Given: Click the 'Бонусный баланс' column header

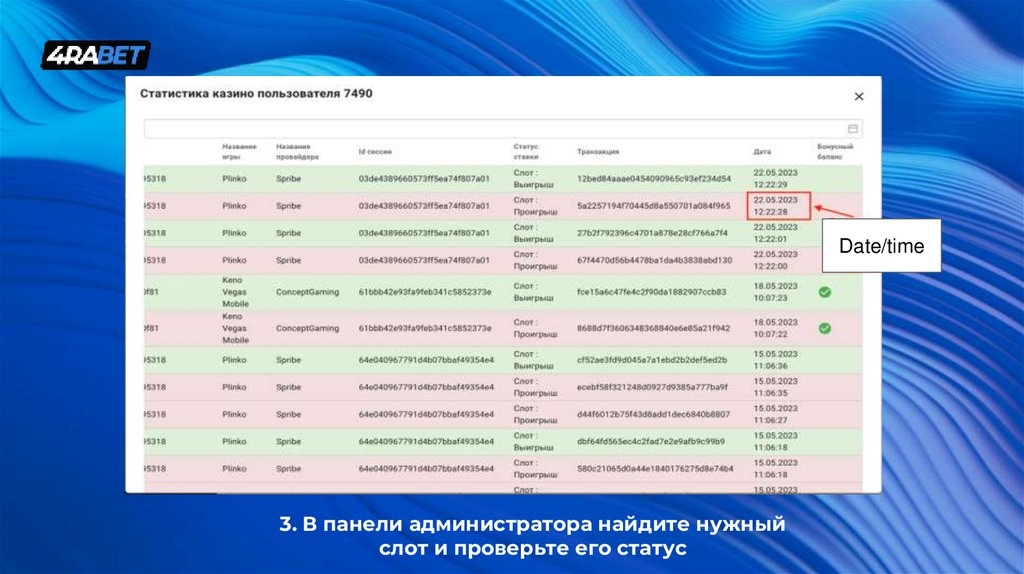Looking at the screenshot, I should coord(835,151).
